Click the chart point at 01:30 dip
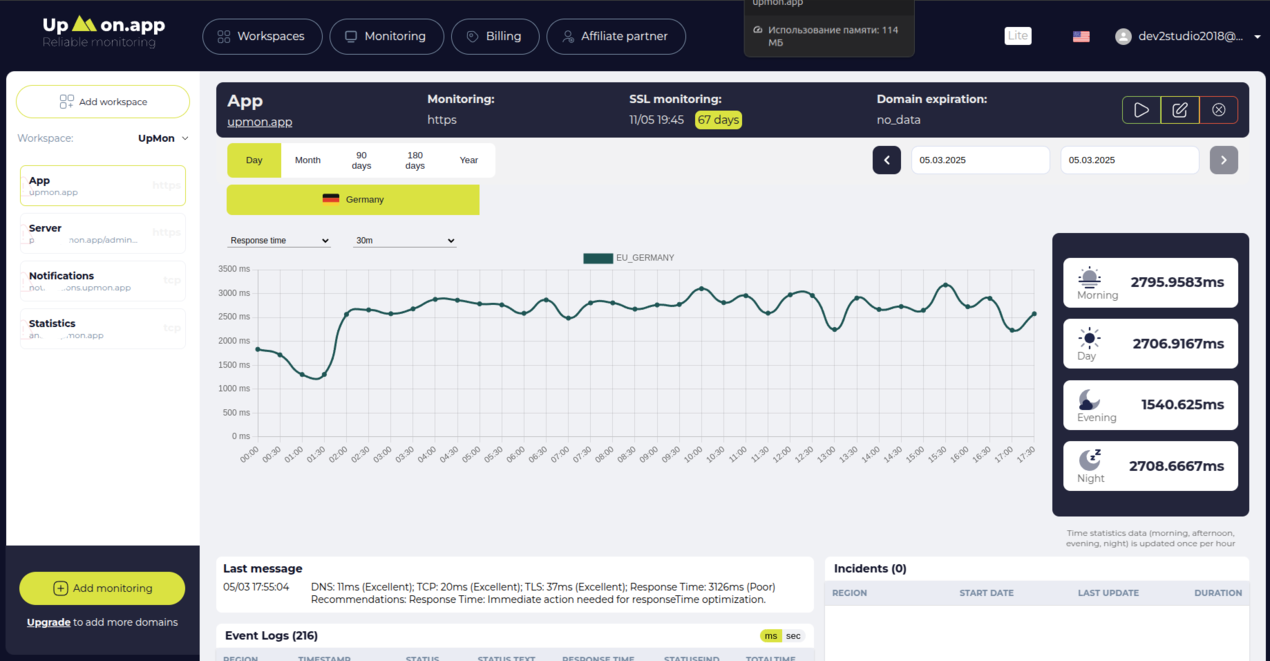 click(324, 375)
